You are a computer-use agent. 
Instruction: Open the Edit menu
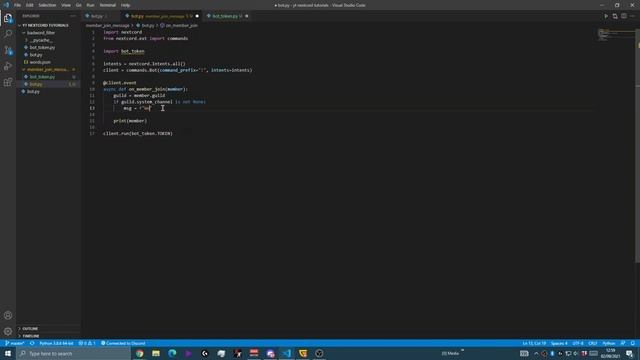pyautogui.click(x=30, y=5)
